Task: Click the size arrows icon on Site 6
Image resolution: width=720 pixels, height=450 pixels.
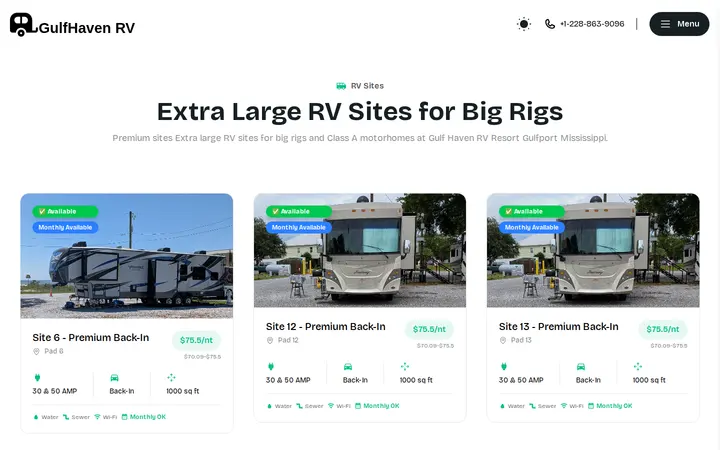Action: 171,377
